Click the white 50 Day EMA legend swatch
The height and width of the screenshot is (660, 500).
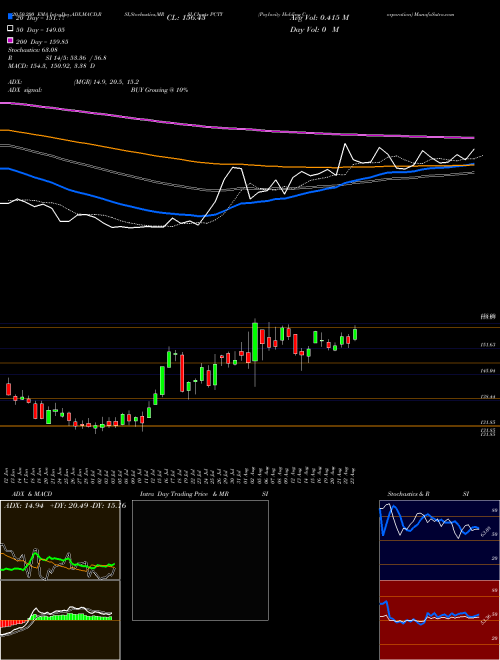[x=10, y=29]
